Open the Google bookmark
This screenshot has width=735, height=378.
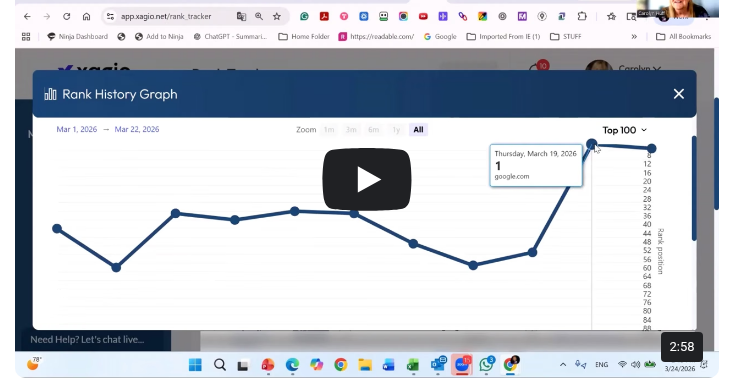tap(440, 37)
